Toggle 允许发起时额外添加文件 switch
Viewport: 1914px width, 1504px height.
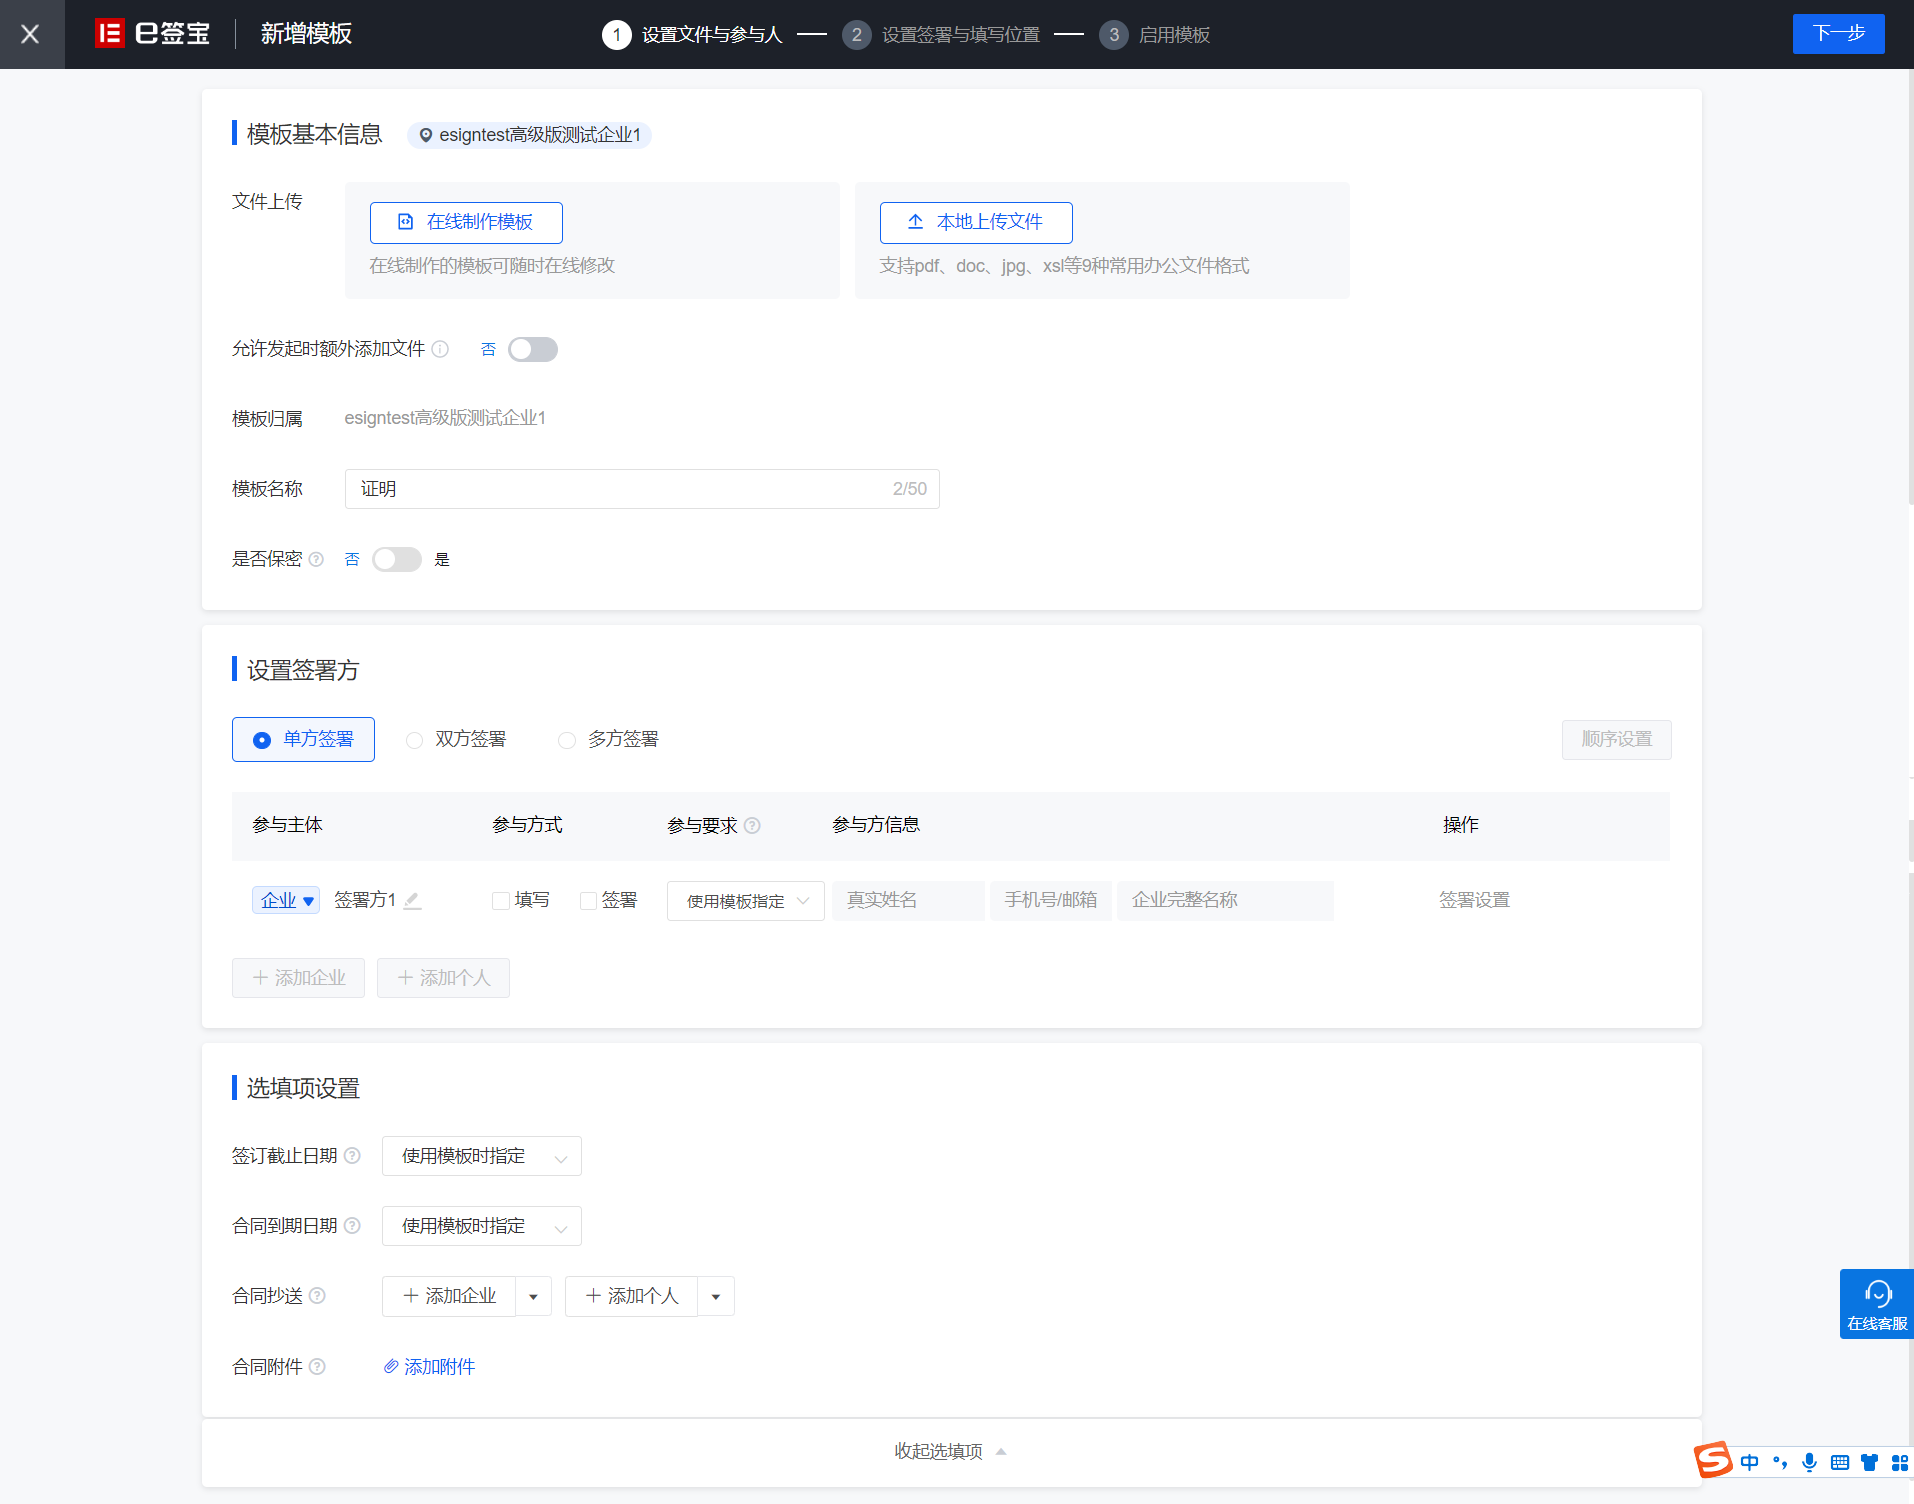pyautogui.click(x=532, y=349)
